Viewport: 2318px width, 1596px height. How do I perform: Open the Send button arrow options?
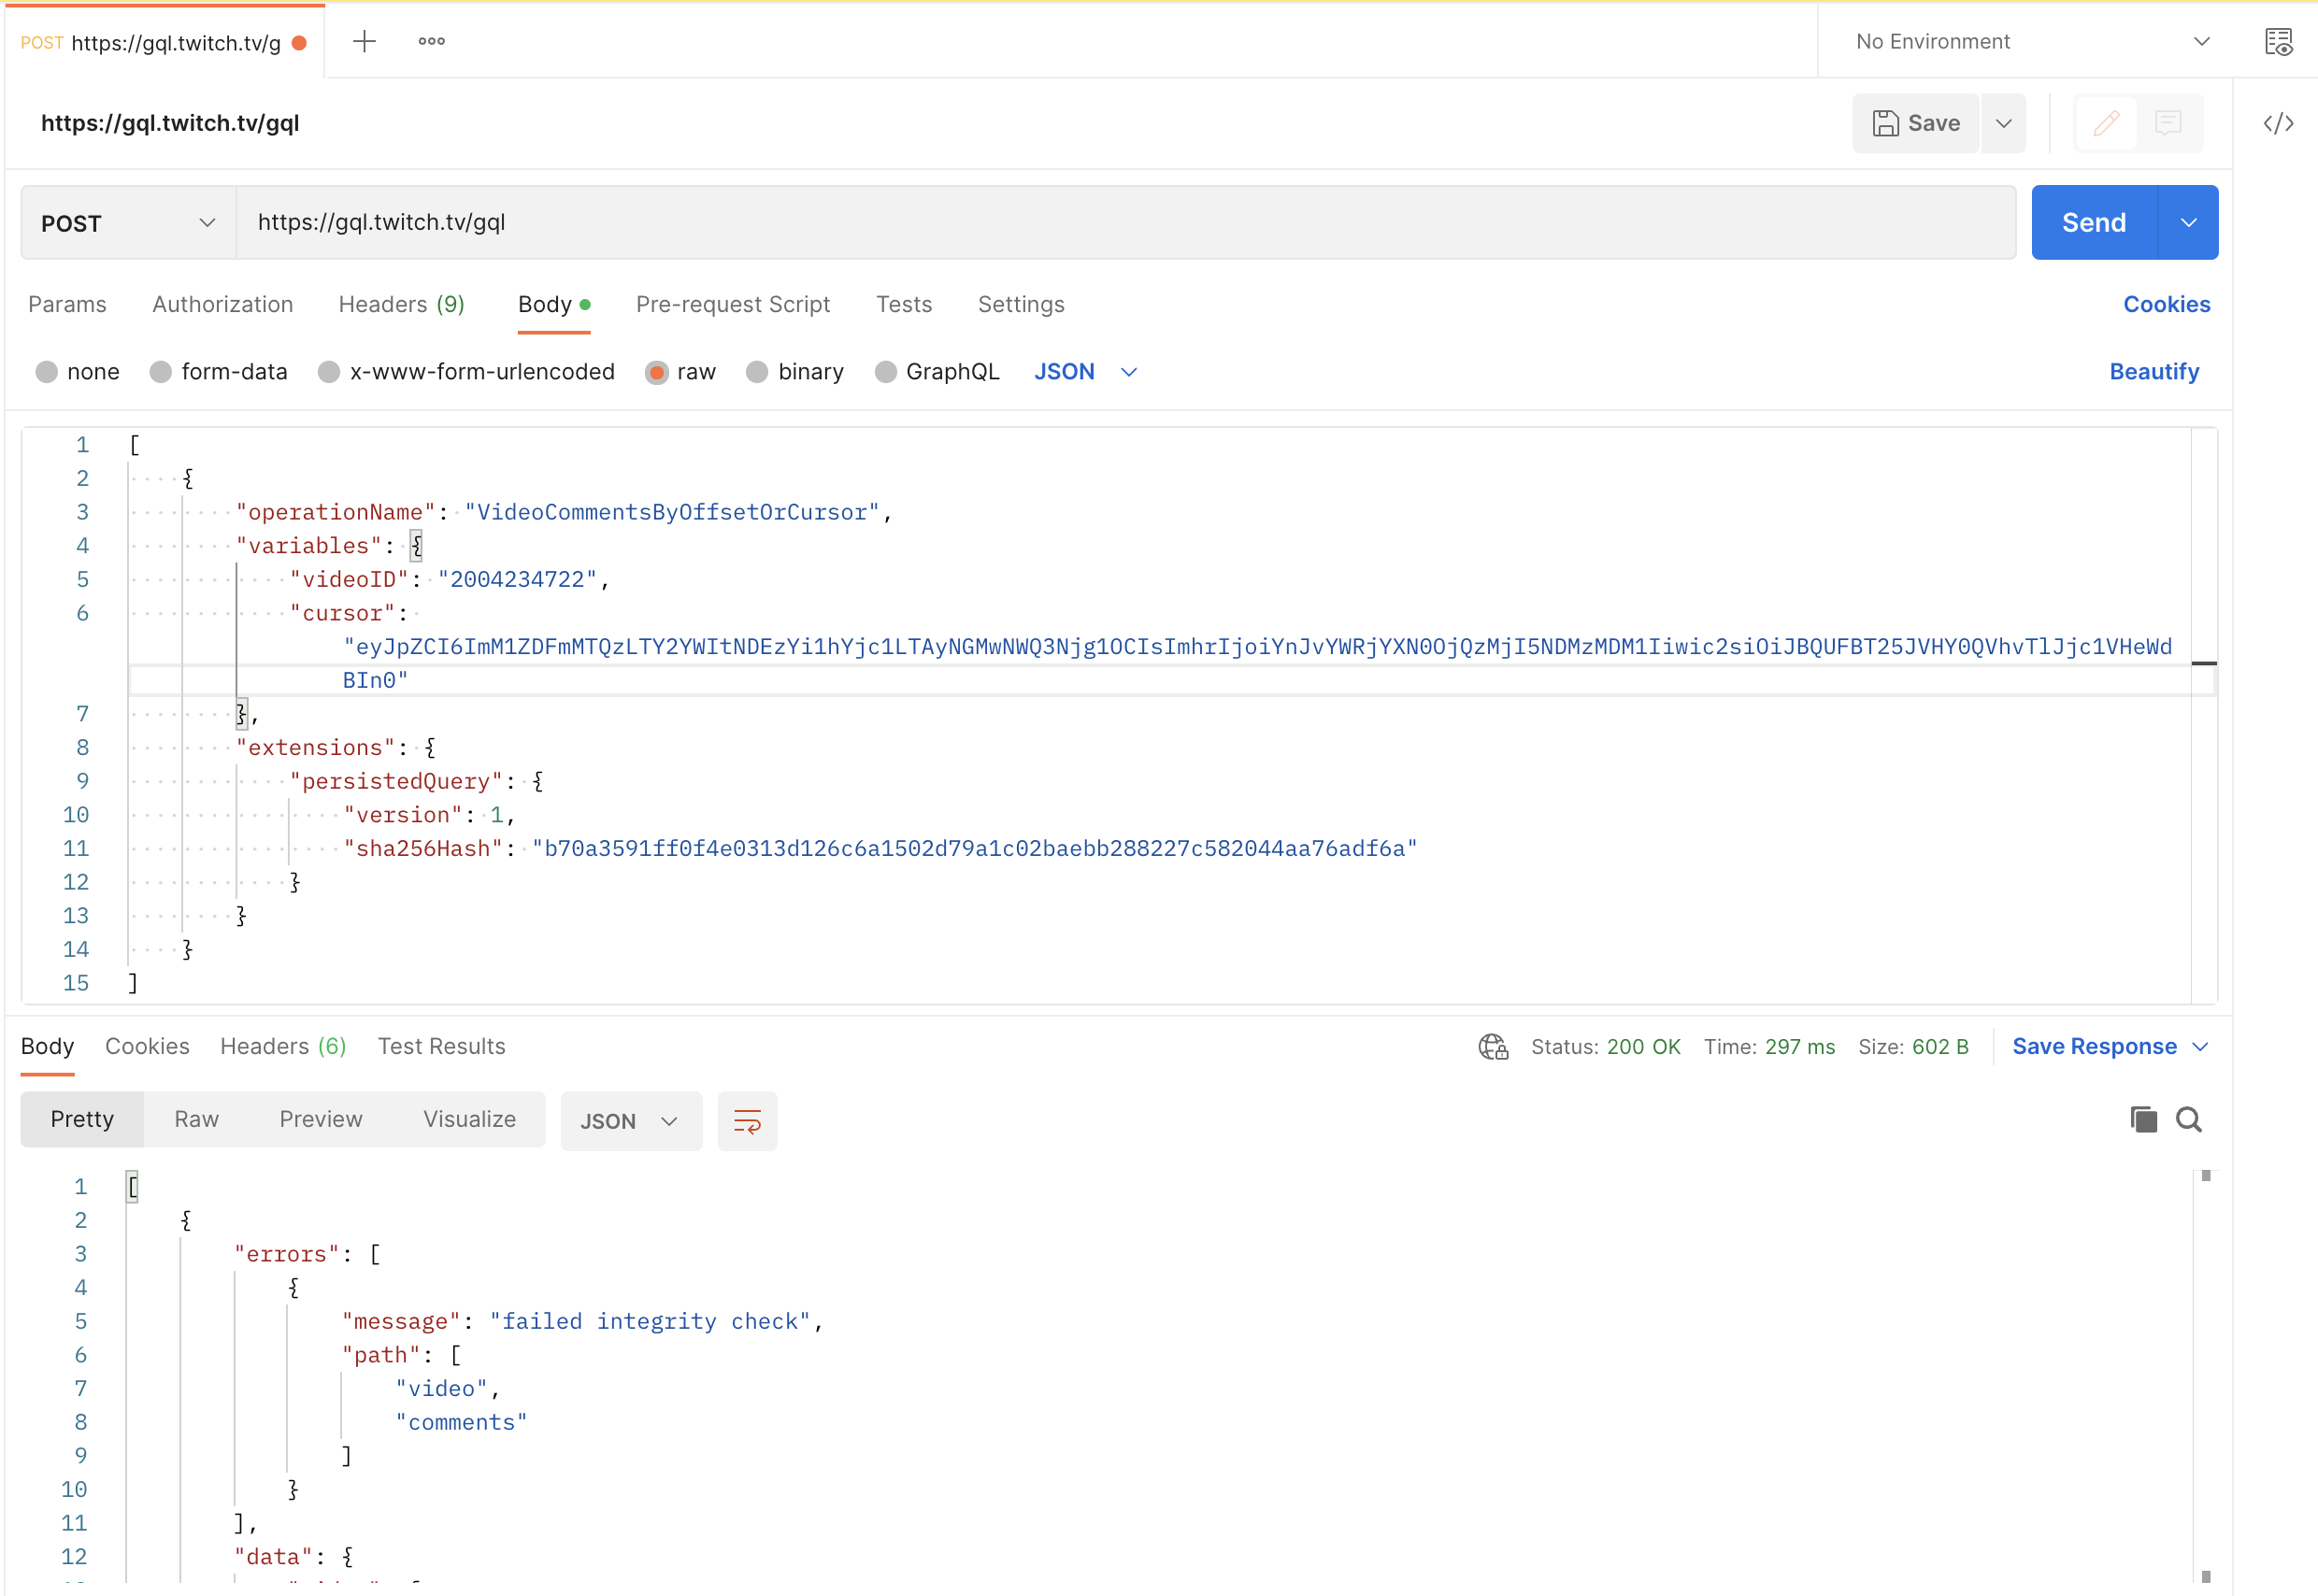(2187, 223)
